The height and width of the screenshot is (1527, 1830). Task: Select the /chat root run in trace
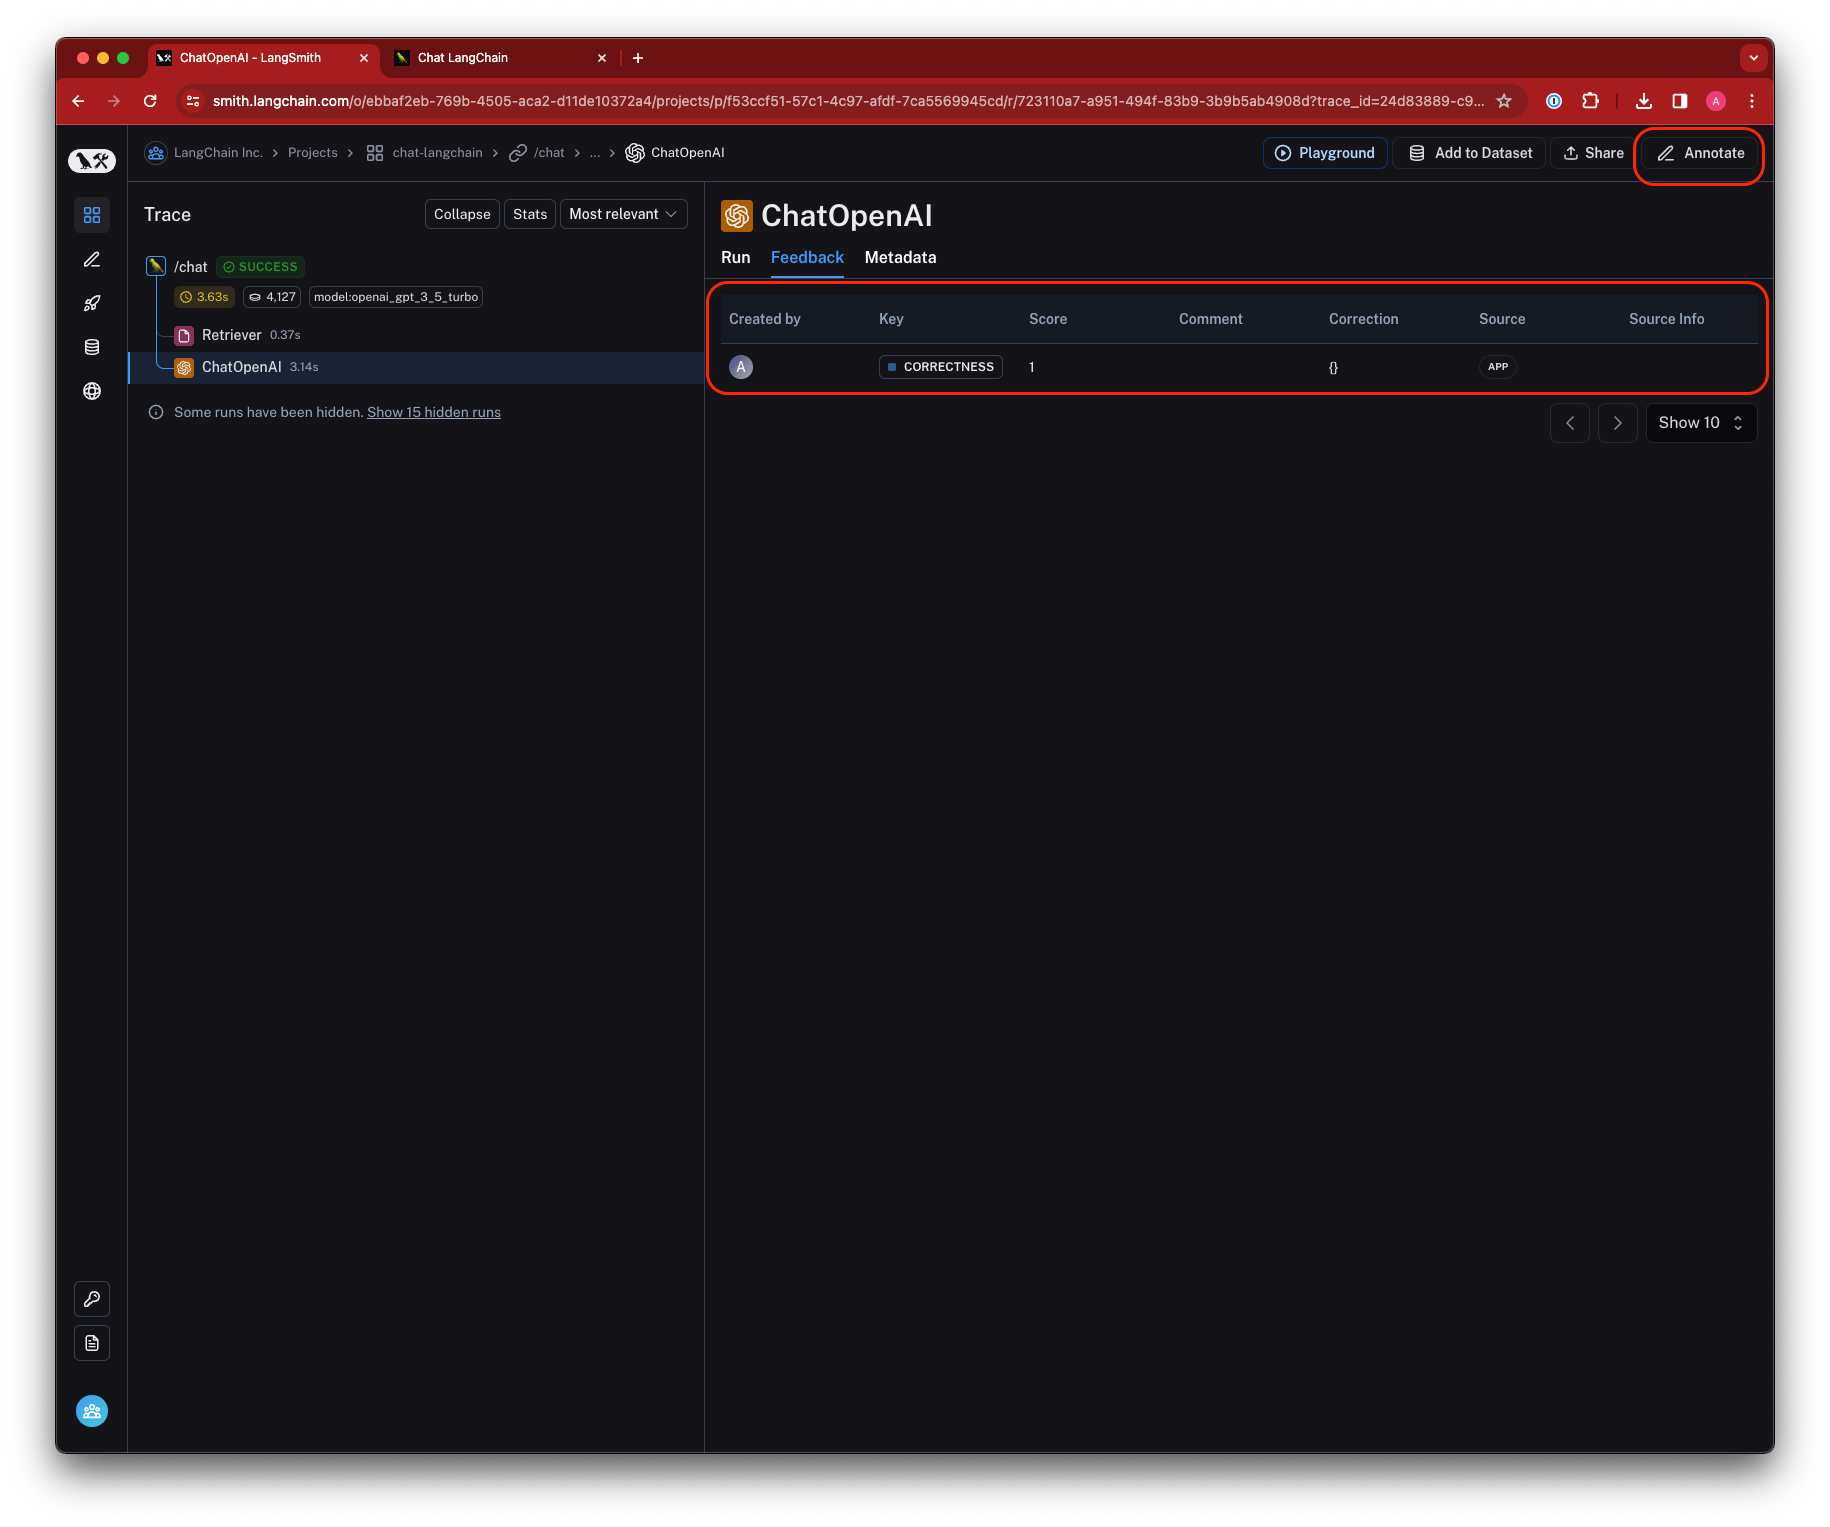pyautogui.click(x=191, y=267)
